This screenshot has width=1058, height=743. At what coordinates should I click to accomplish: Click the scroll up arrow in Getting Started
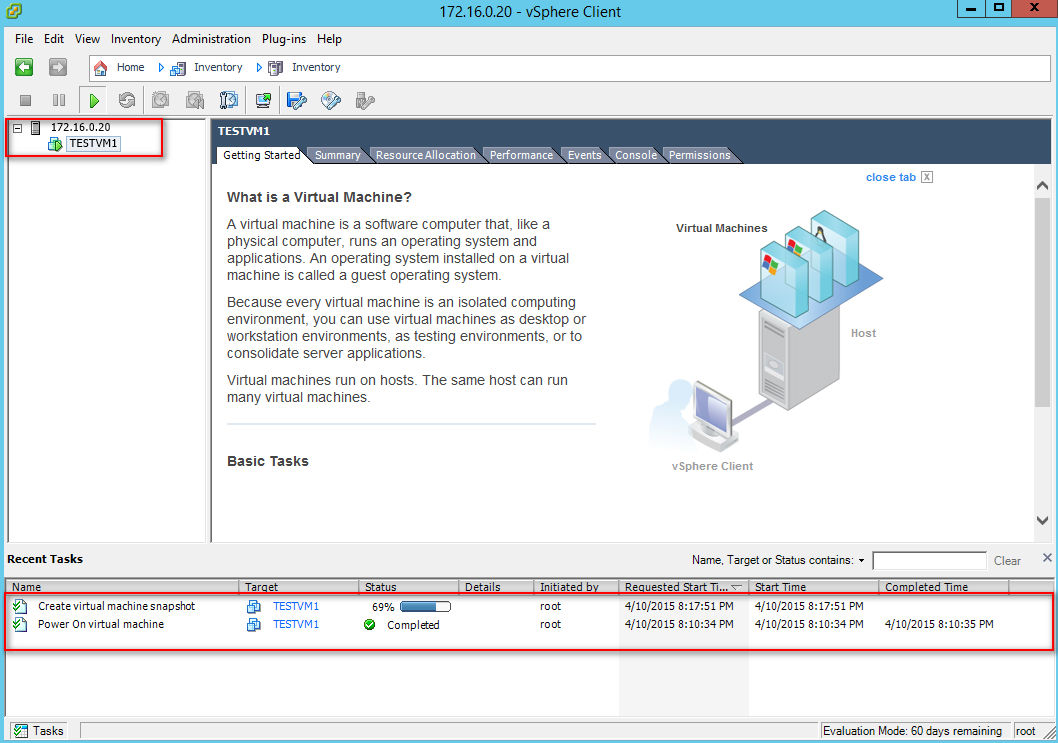click(1042, 186)
